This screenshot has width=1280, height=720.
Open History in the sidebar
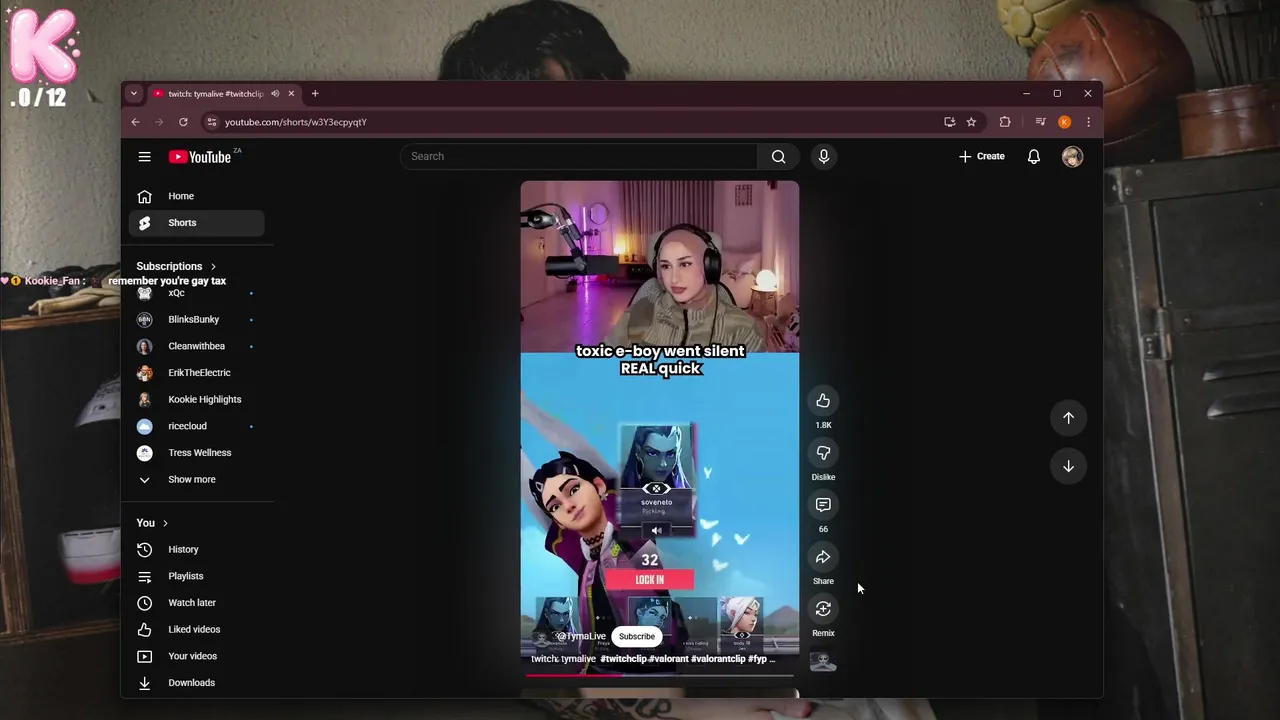tap(196, 549)
